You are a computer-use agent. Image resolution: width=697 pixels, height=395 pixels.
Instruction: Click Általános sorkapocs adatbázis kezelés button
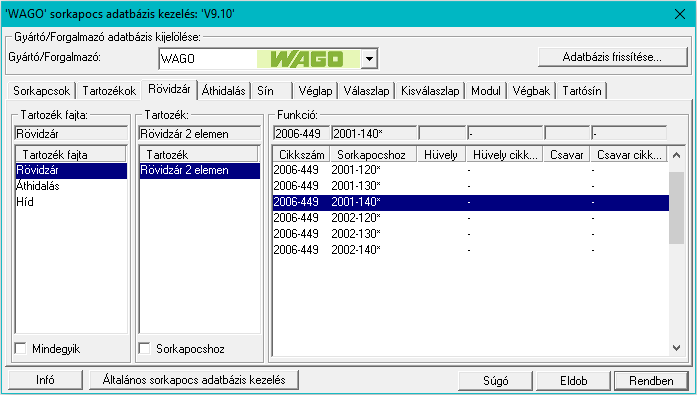click(x=194, y=380)
